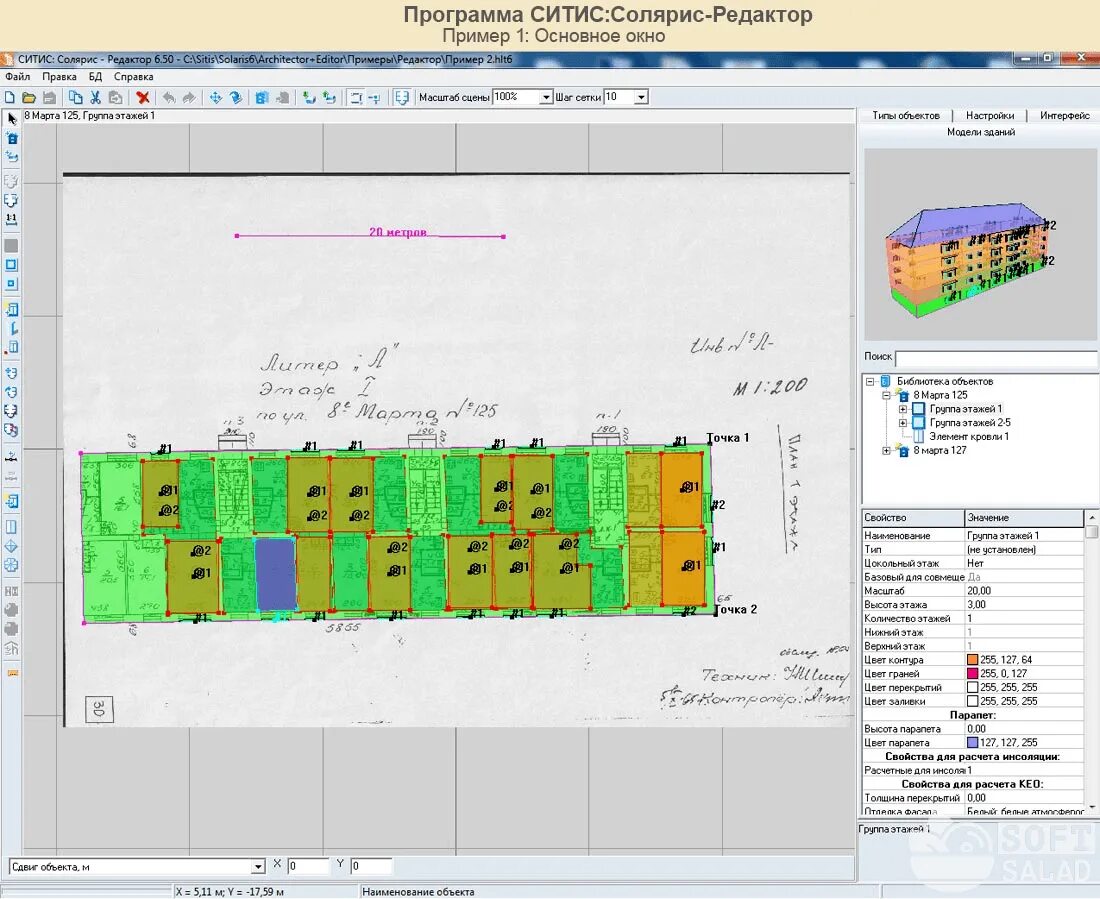Screen dimensions: 1100x899
Task: Click the Значение column header
Action: [1024, 518]
